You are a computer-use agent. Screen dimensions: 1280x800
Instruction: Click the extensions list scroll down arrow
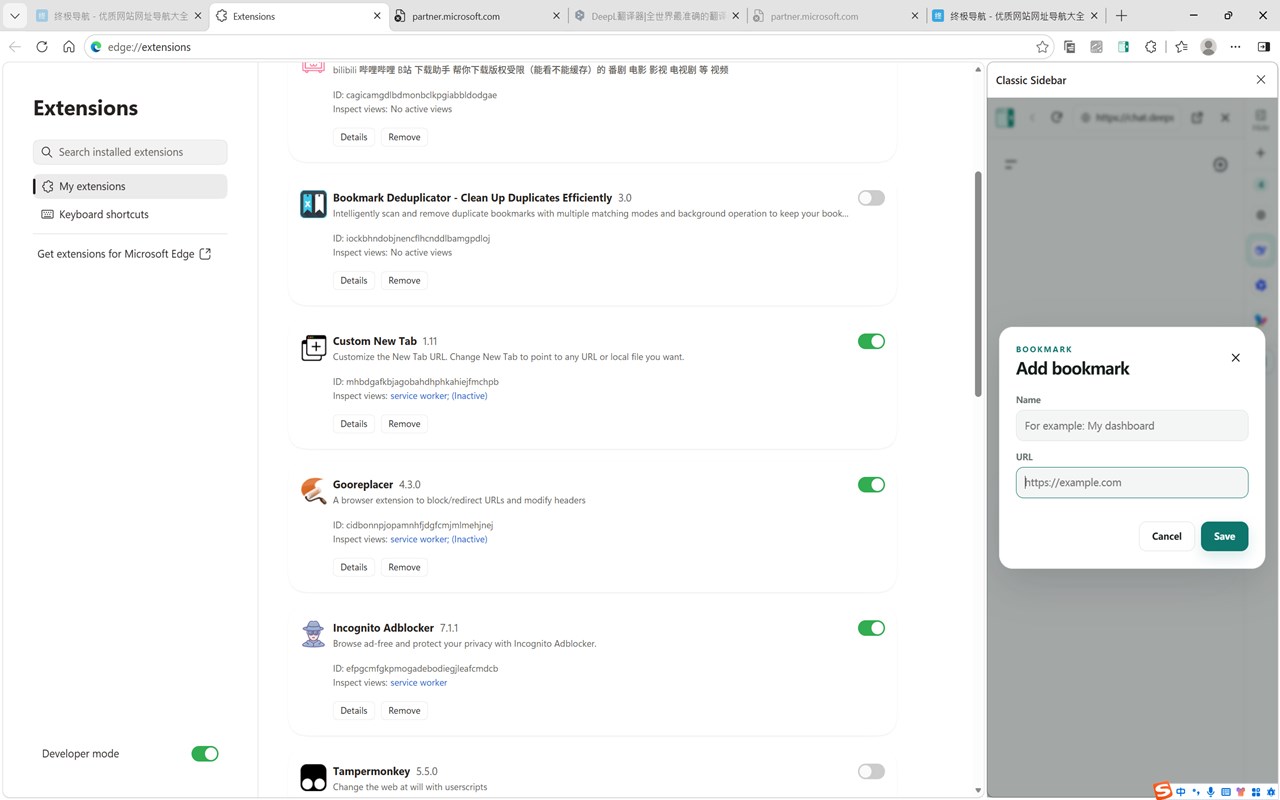tap(978, 790)
